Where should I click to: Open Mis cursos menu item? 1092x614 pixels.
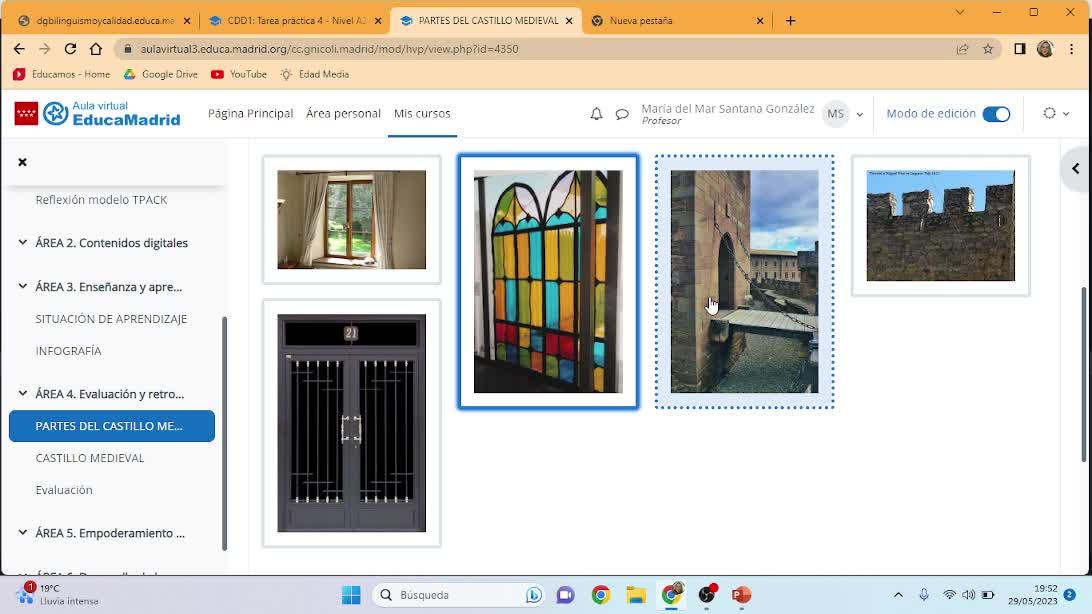click(x=422, y=113)
